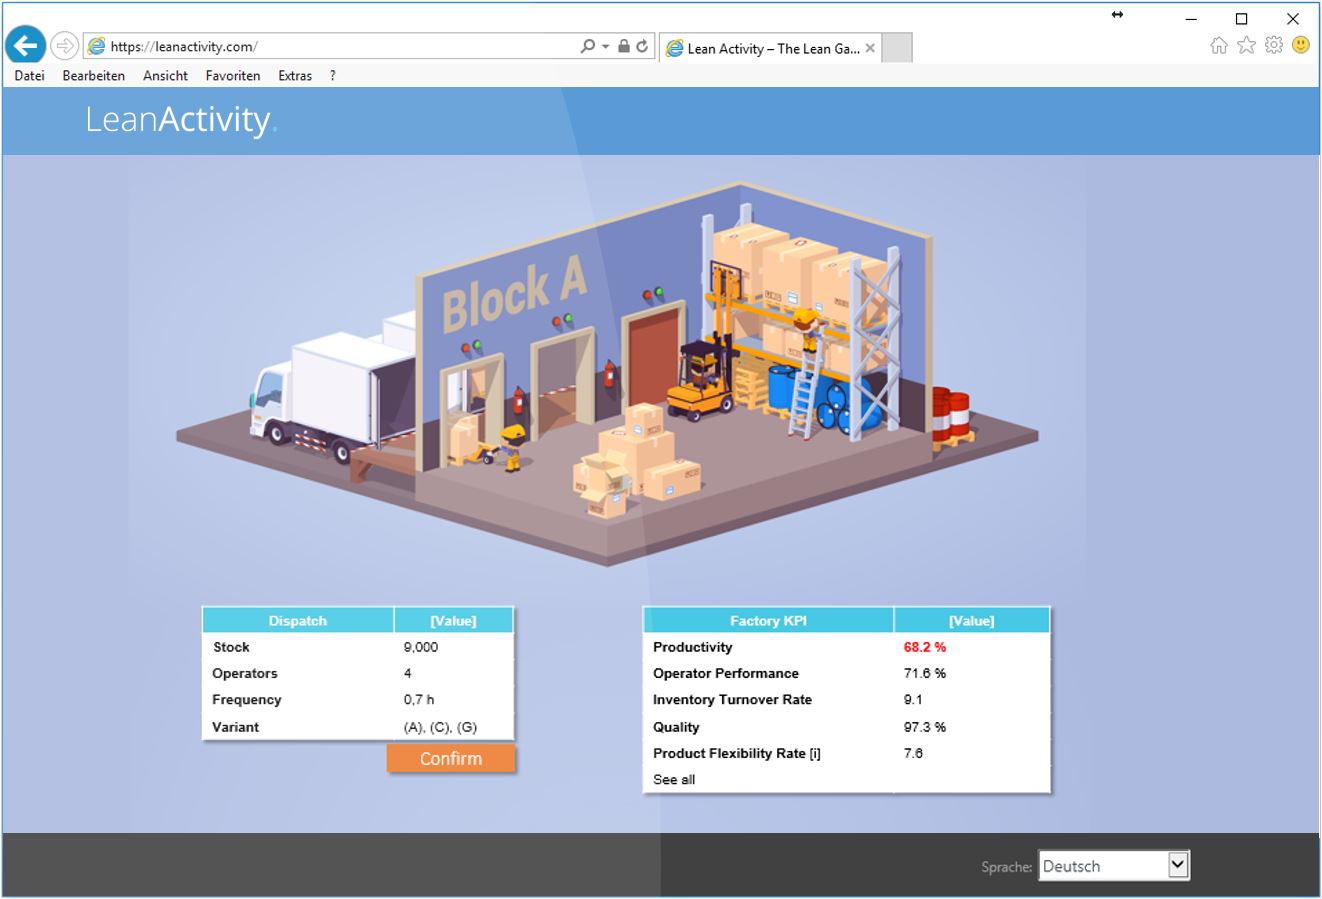Click Product Flexibility Rate [i] info label
1322x899 pixels.
click(737, 753)
